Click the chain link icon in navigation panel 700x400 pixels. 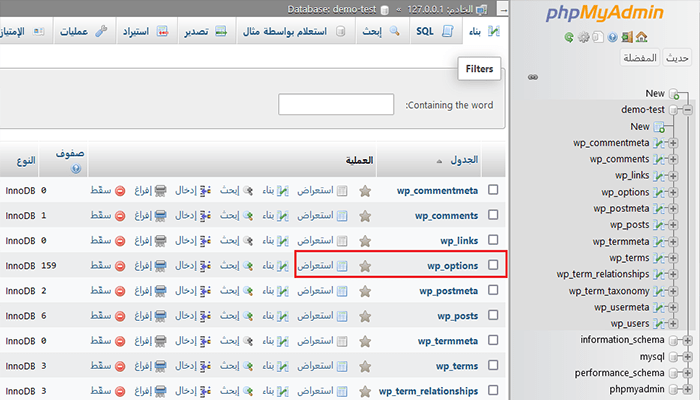[533, 77]
